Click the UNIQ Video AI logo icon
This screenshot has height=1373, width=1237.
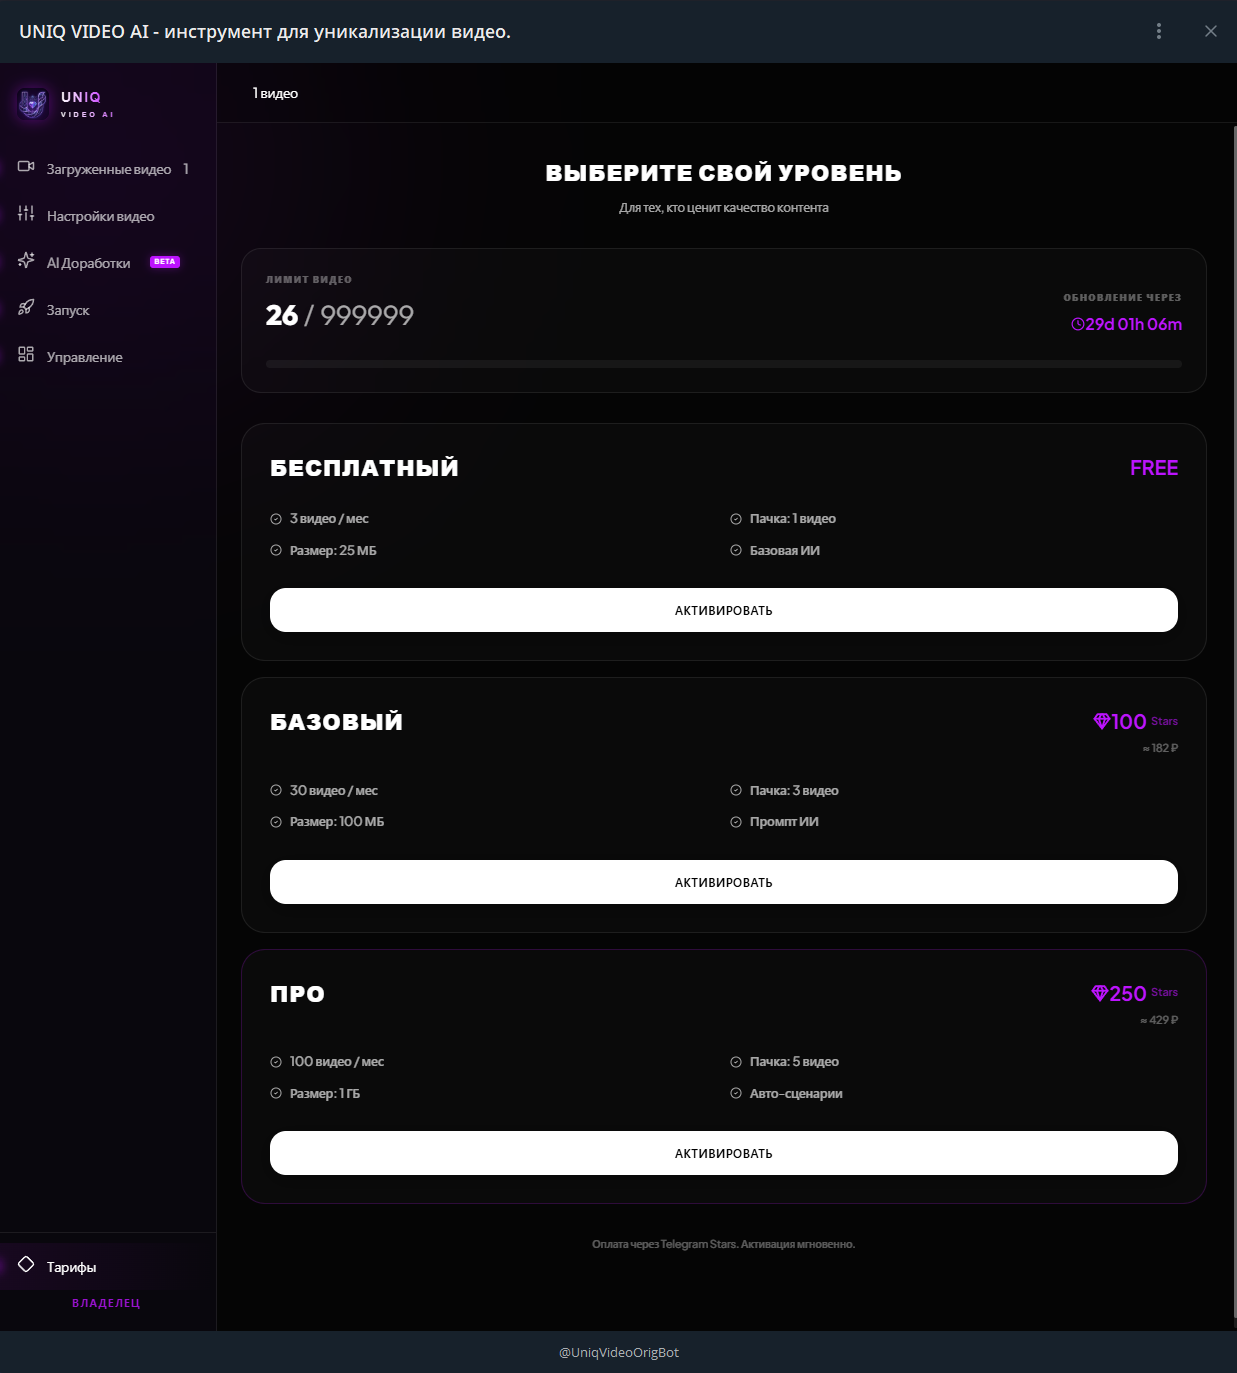[x=32, y=103]
